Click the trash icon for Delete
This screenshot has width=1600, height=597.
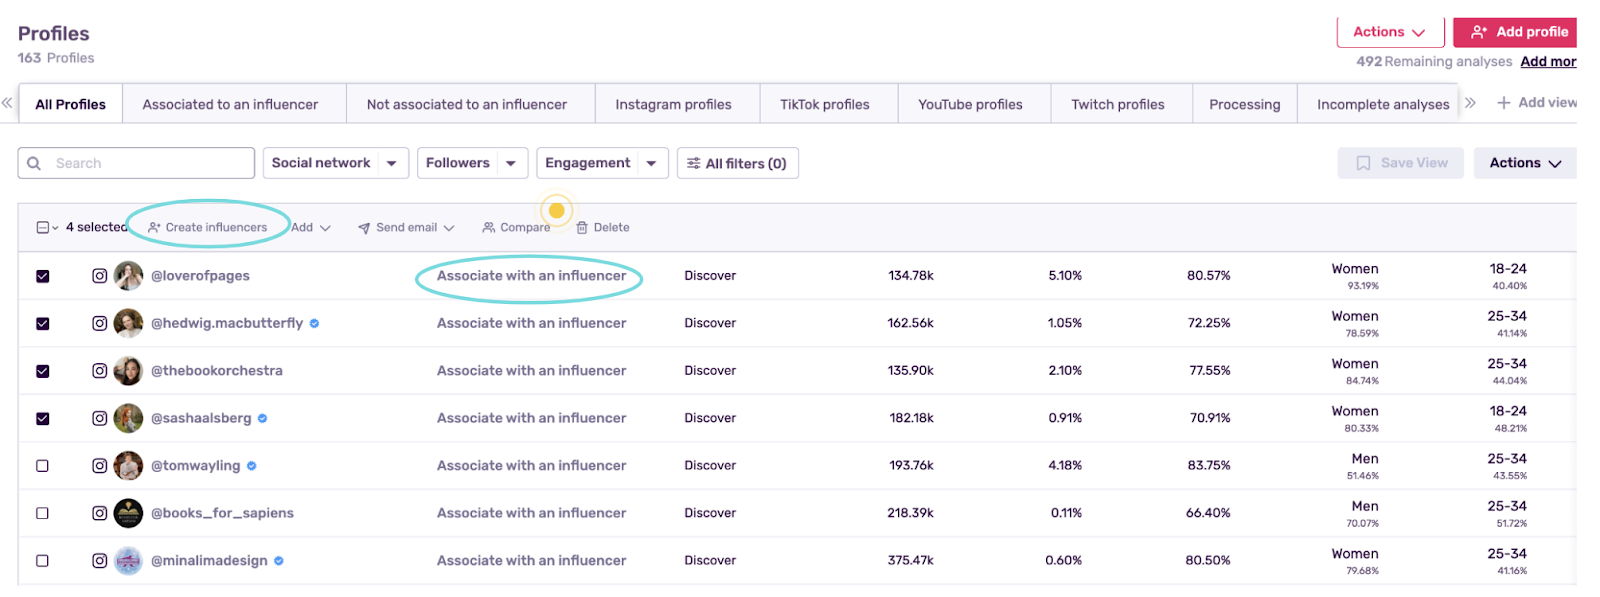pyautogui.click(x=582, y=228)
